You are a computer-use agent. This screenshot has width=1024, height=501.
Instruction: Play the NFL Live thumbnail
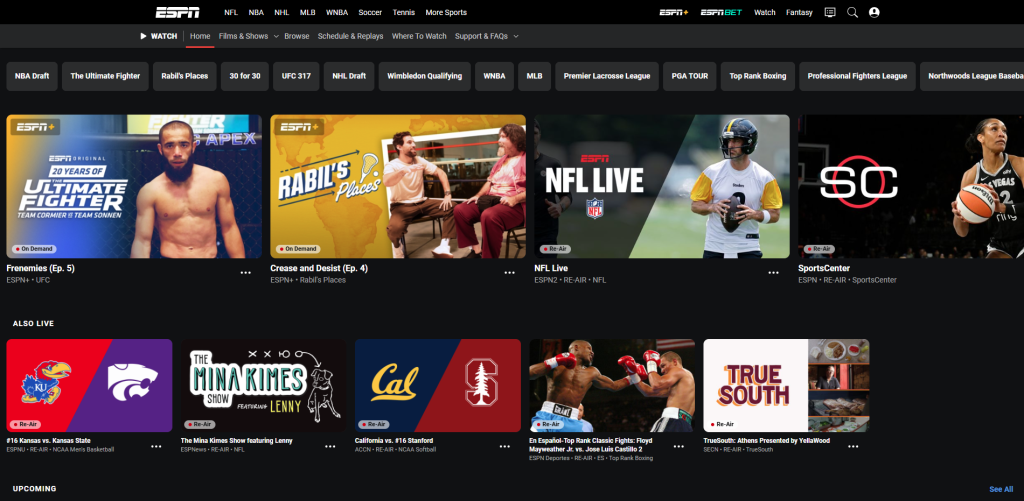click(662, 187)
